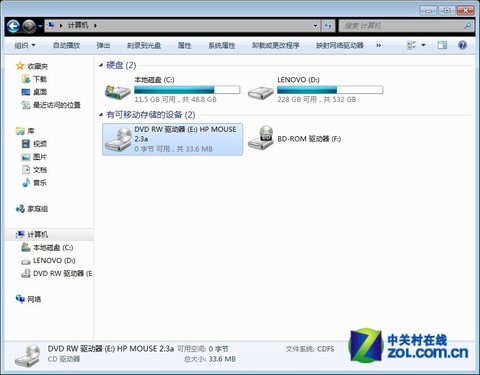Maximize the Explorer window
Image resolution: width=480 pixels, height=375 pixels.
tap(447, 11)
